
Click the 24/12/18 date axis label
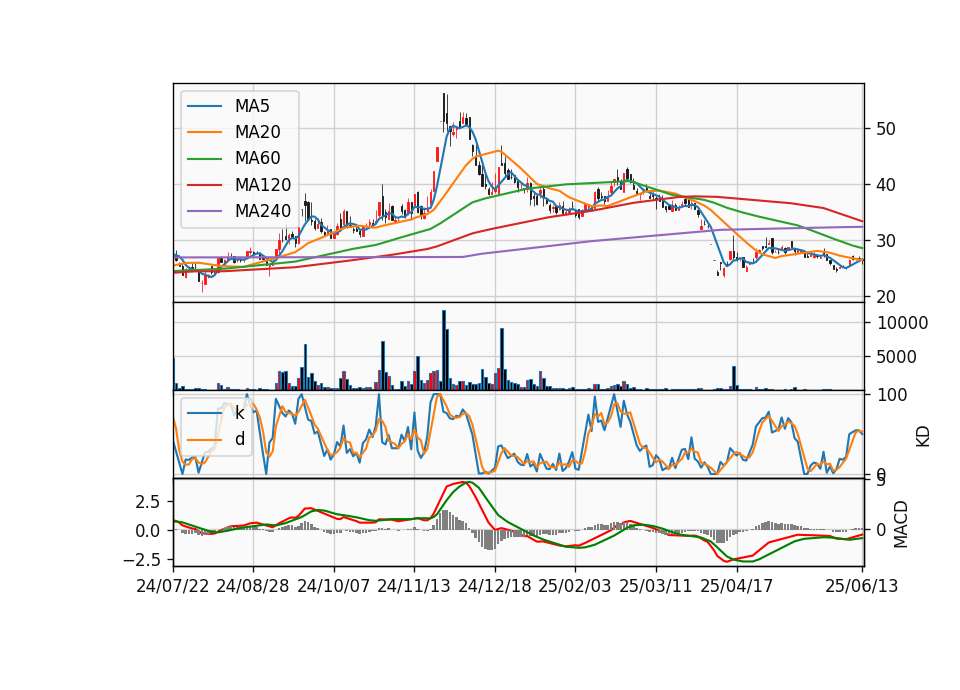click(x=495, y=586)
